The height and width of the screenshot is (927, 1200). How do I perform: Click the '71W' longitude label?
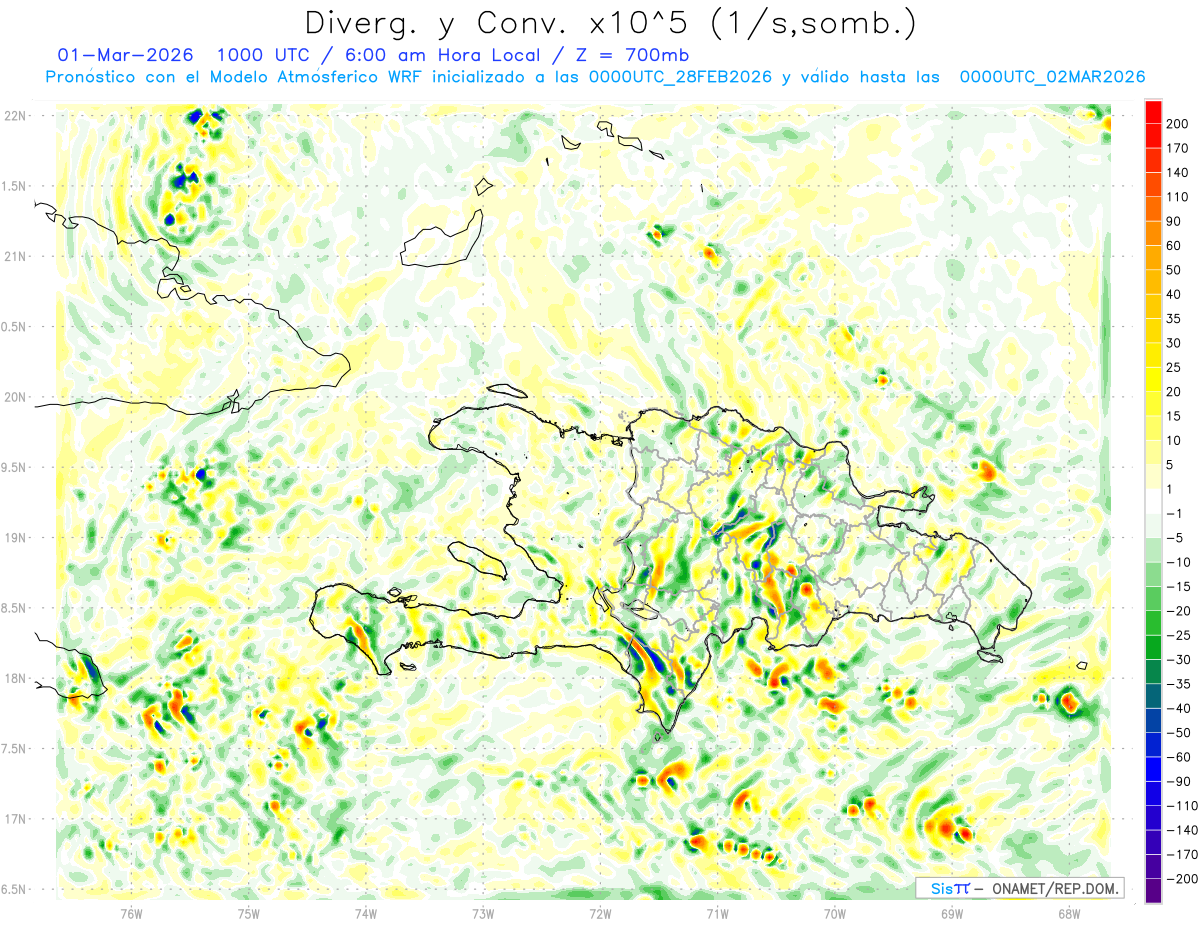717,914
